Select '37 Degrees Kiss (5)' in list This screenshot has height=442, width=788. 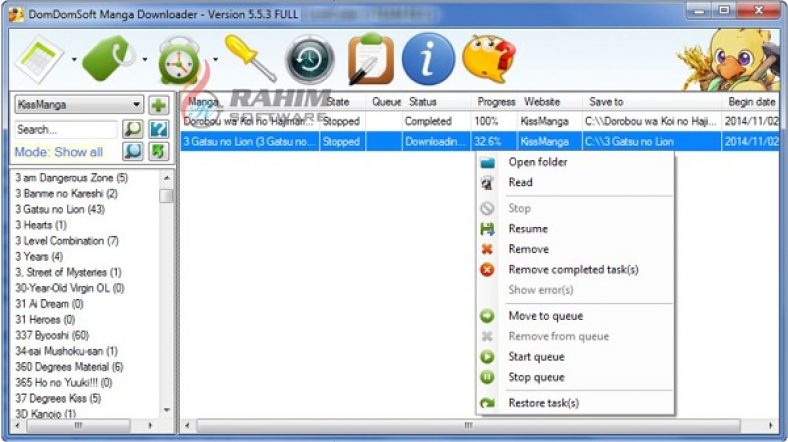click(x=58, y=398)
